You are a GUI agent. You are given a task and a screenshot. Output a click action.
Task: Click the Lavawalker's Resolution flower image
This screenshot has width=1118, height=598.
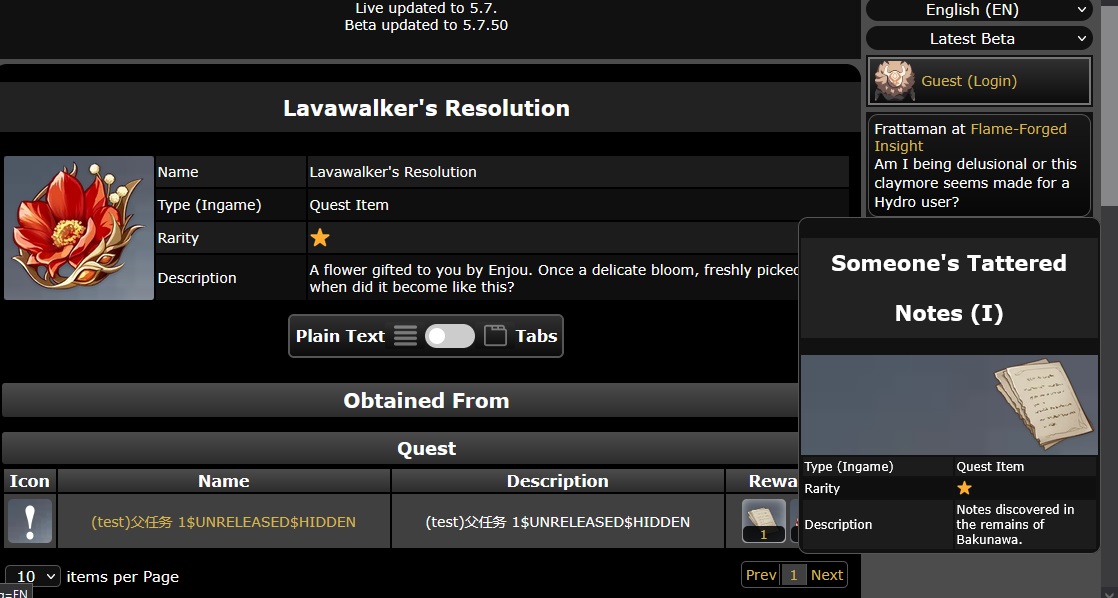click(x=78, y=228)
